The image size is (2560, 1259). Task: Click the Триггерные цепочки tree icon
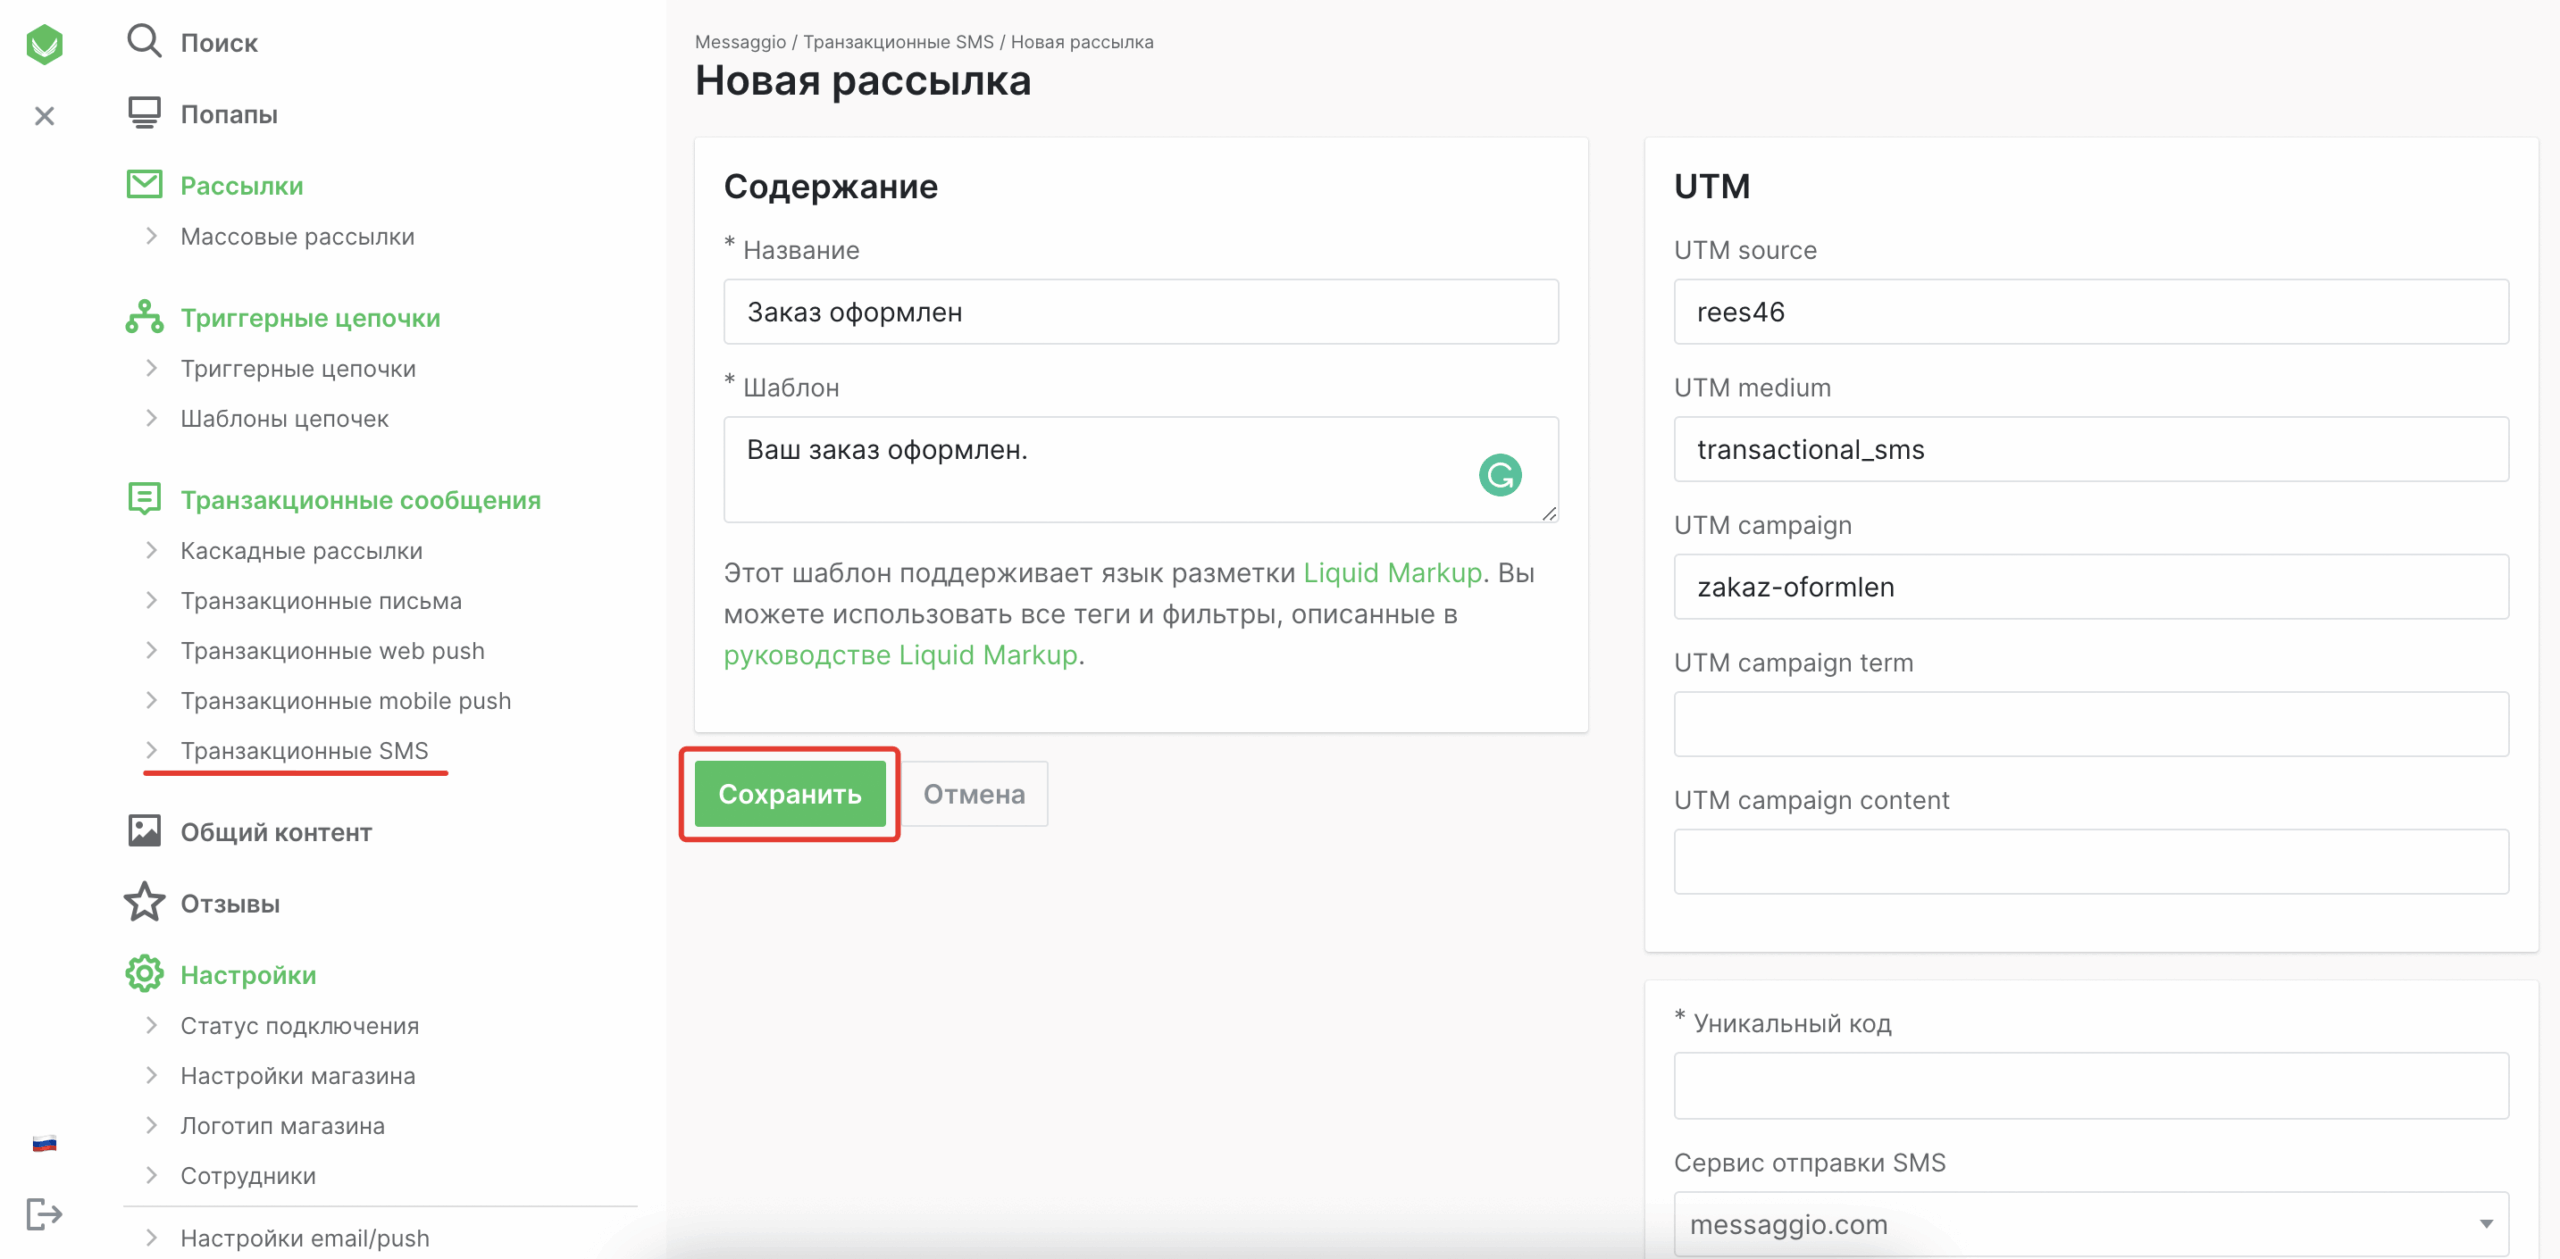[x=144, y=316]
